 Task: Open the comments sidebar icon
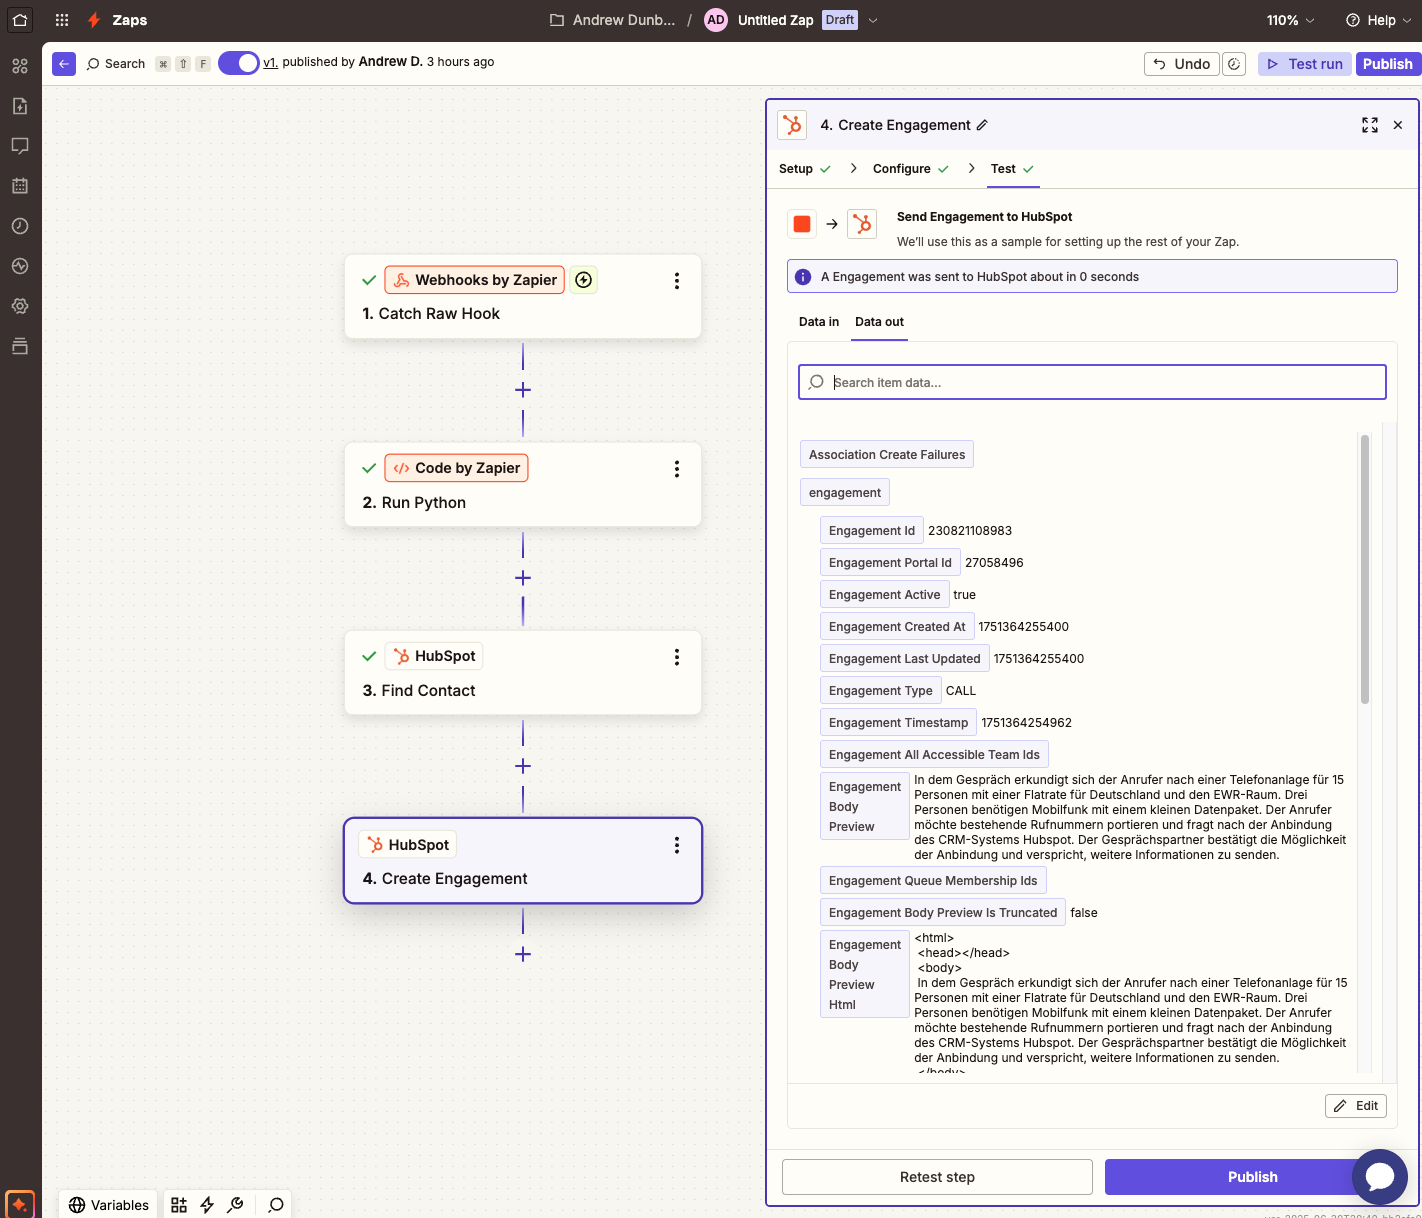click(20, 146)
